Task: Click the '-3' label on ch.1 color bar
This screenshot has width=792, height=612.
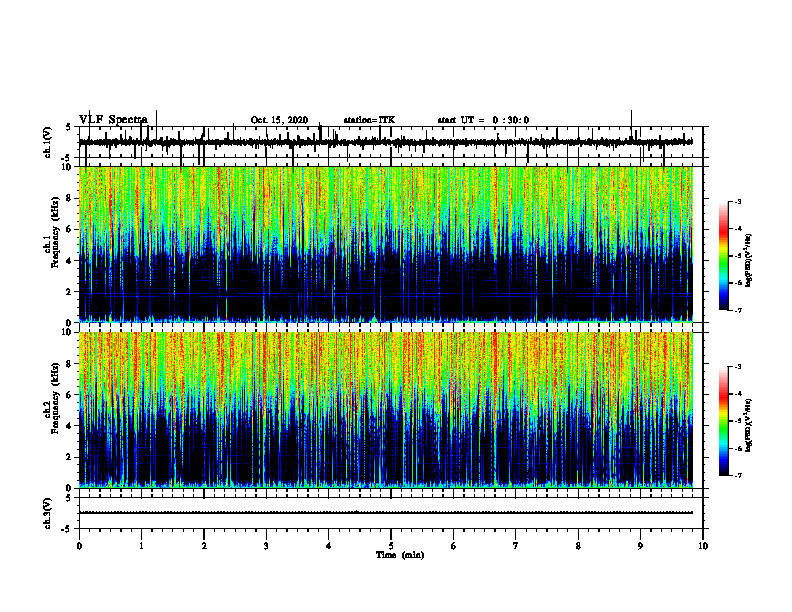Action: [738, 201]
